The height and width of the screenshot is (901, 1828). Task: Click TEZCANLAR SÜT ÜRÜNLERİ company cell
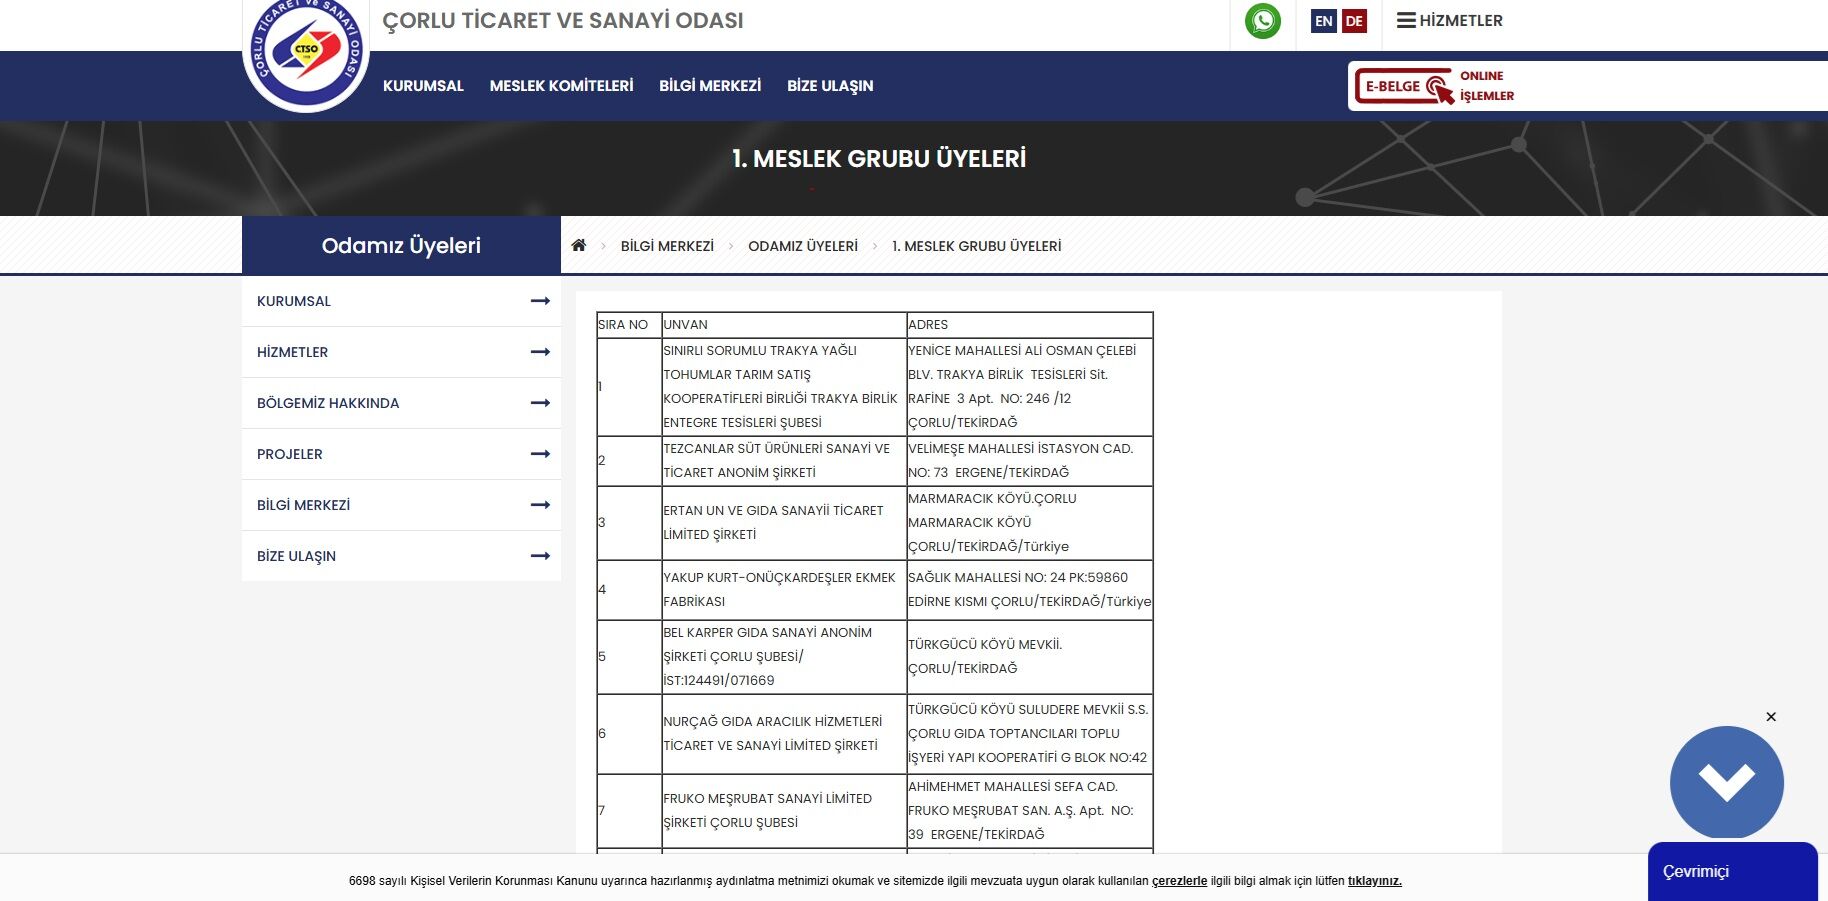coord(784,461)
